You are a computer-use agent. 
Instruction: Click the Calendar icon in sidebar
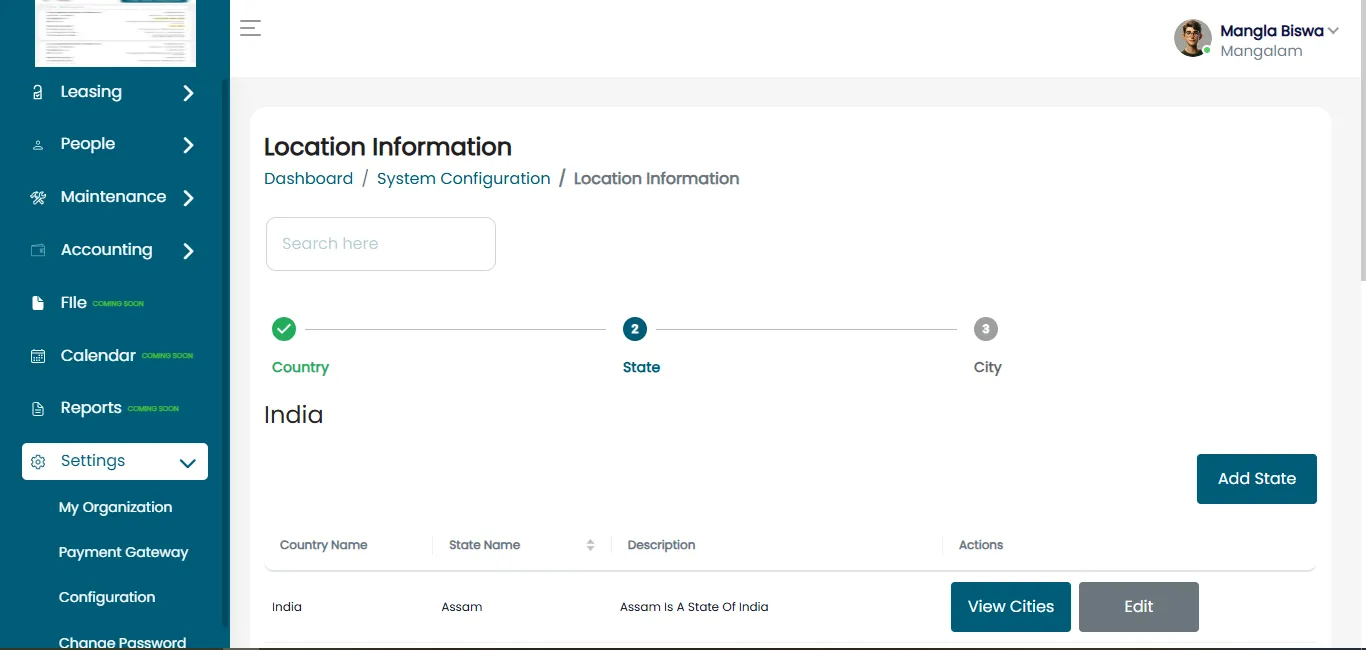[38, 356]
